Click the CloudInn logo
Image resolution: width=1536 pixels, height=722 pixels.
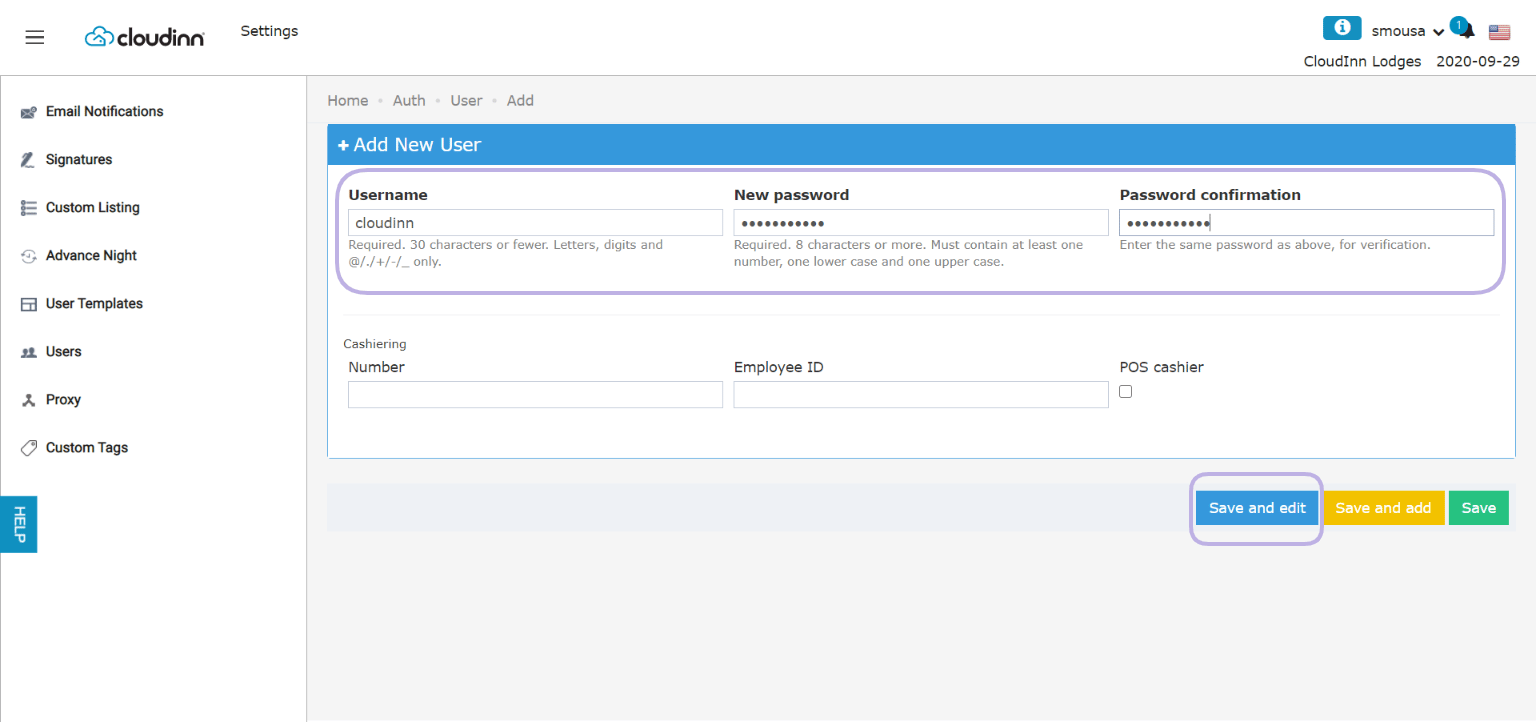(x=145, y=37)
